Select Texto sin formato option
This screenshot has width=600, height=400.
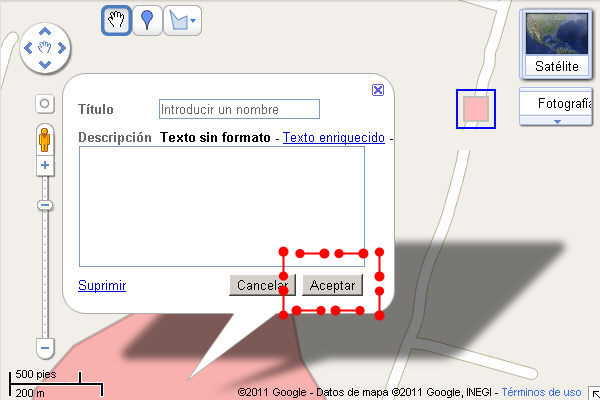(x=215, y=137)
